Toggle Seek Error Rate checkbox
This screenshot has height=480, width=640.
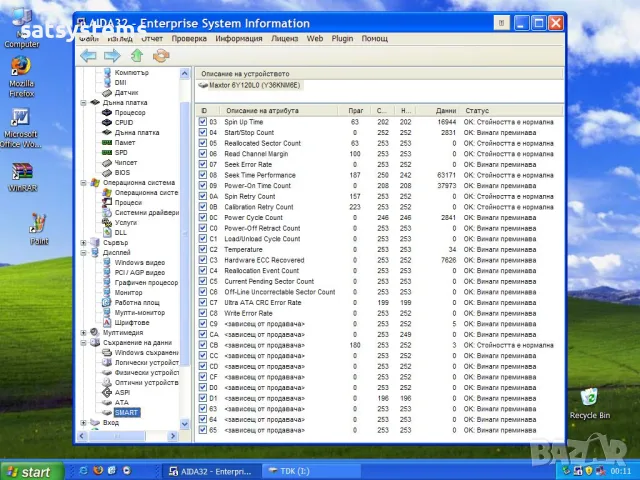click(203, 164)
